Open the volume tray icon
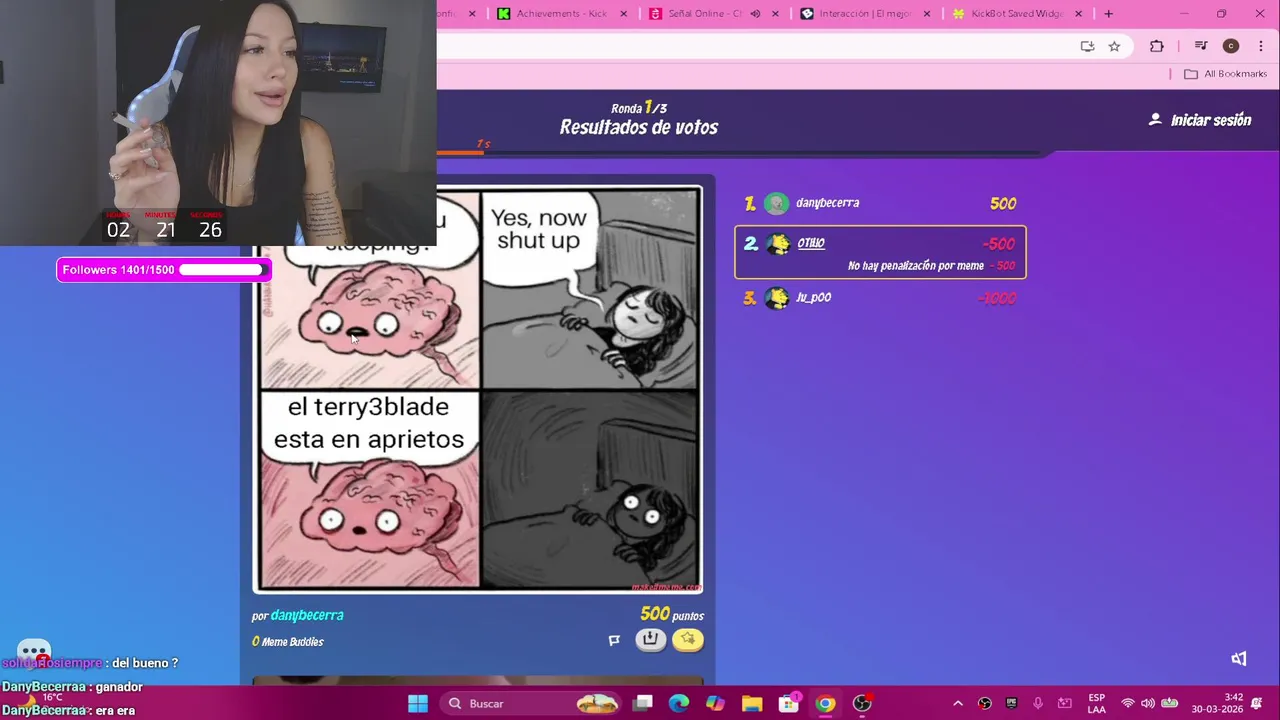Image resolution: width=1280 pixels, height=720 pixels. tap(1148, 703)
